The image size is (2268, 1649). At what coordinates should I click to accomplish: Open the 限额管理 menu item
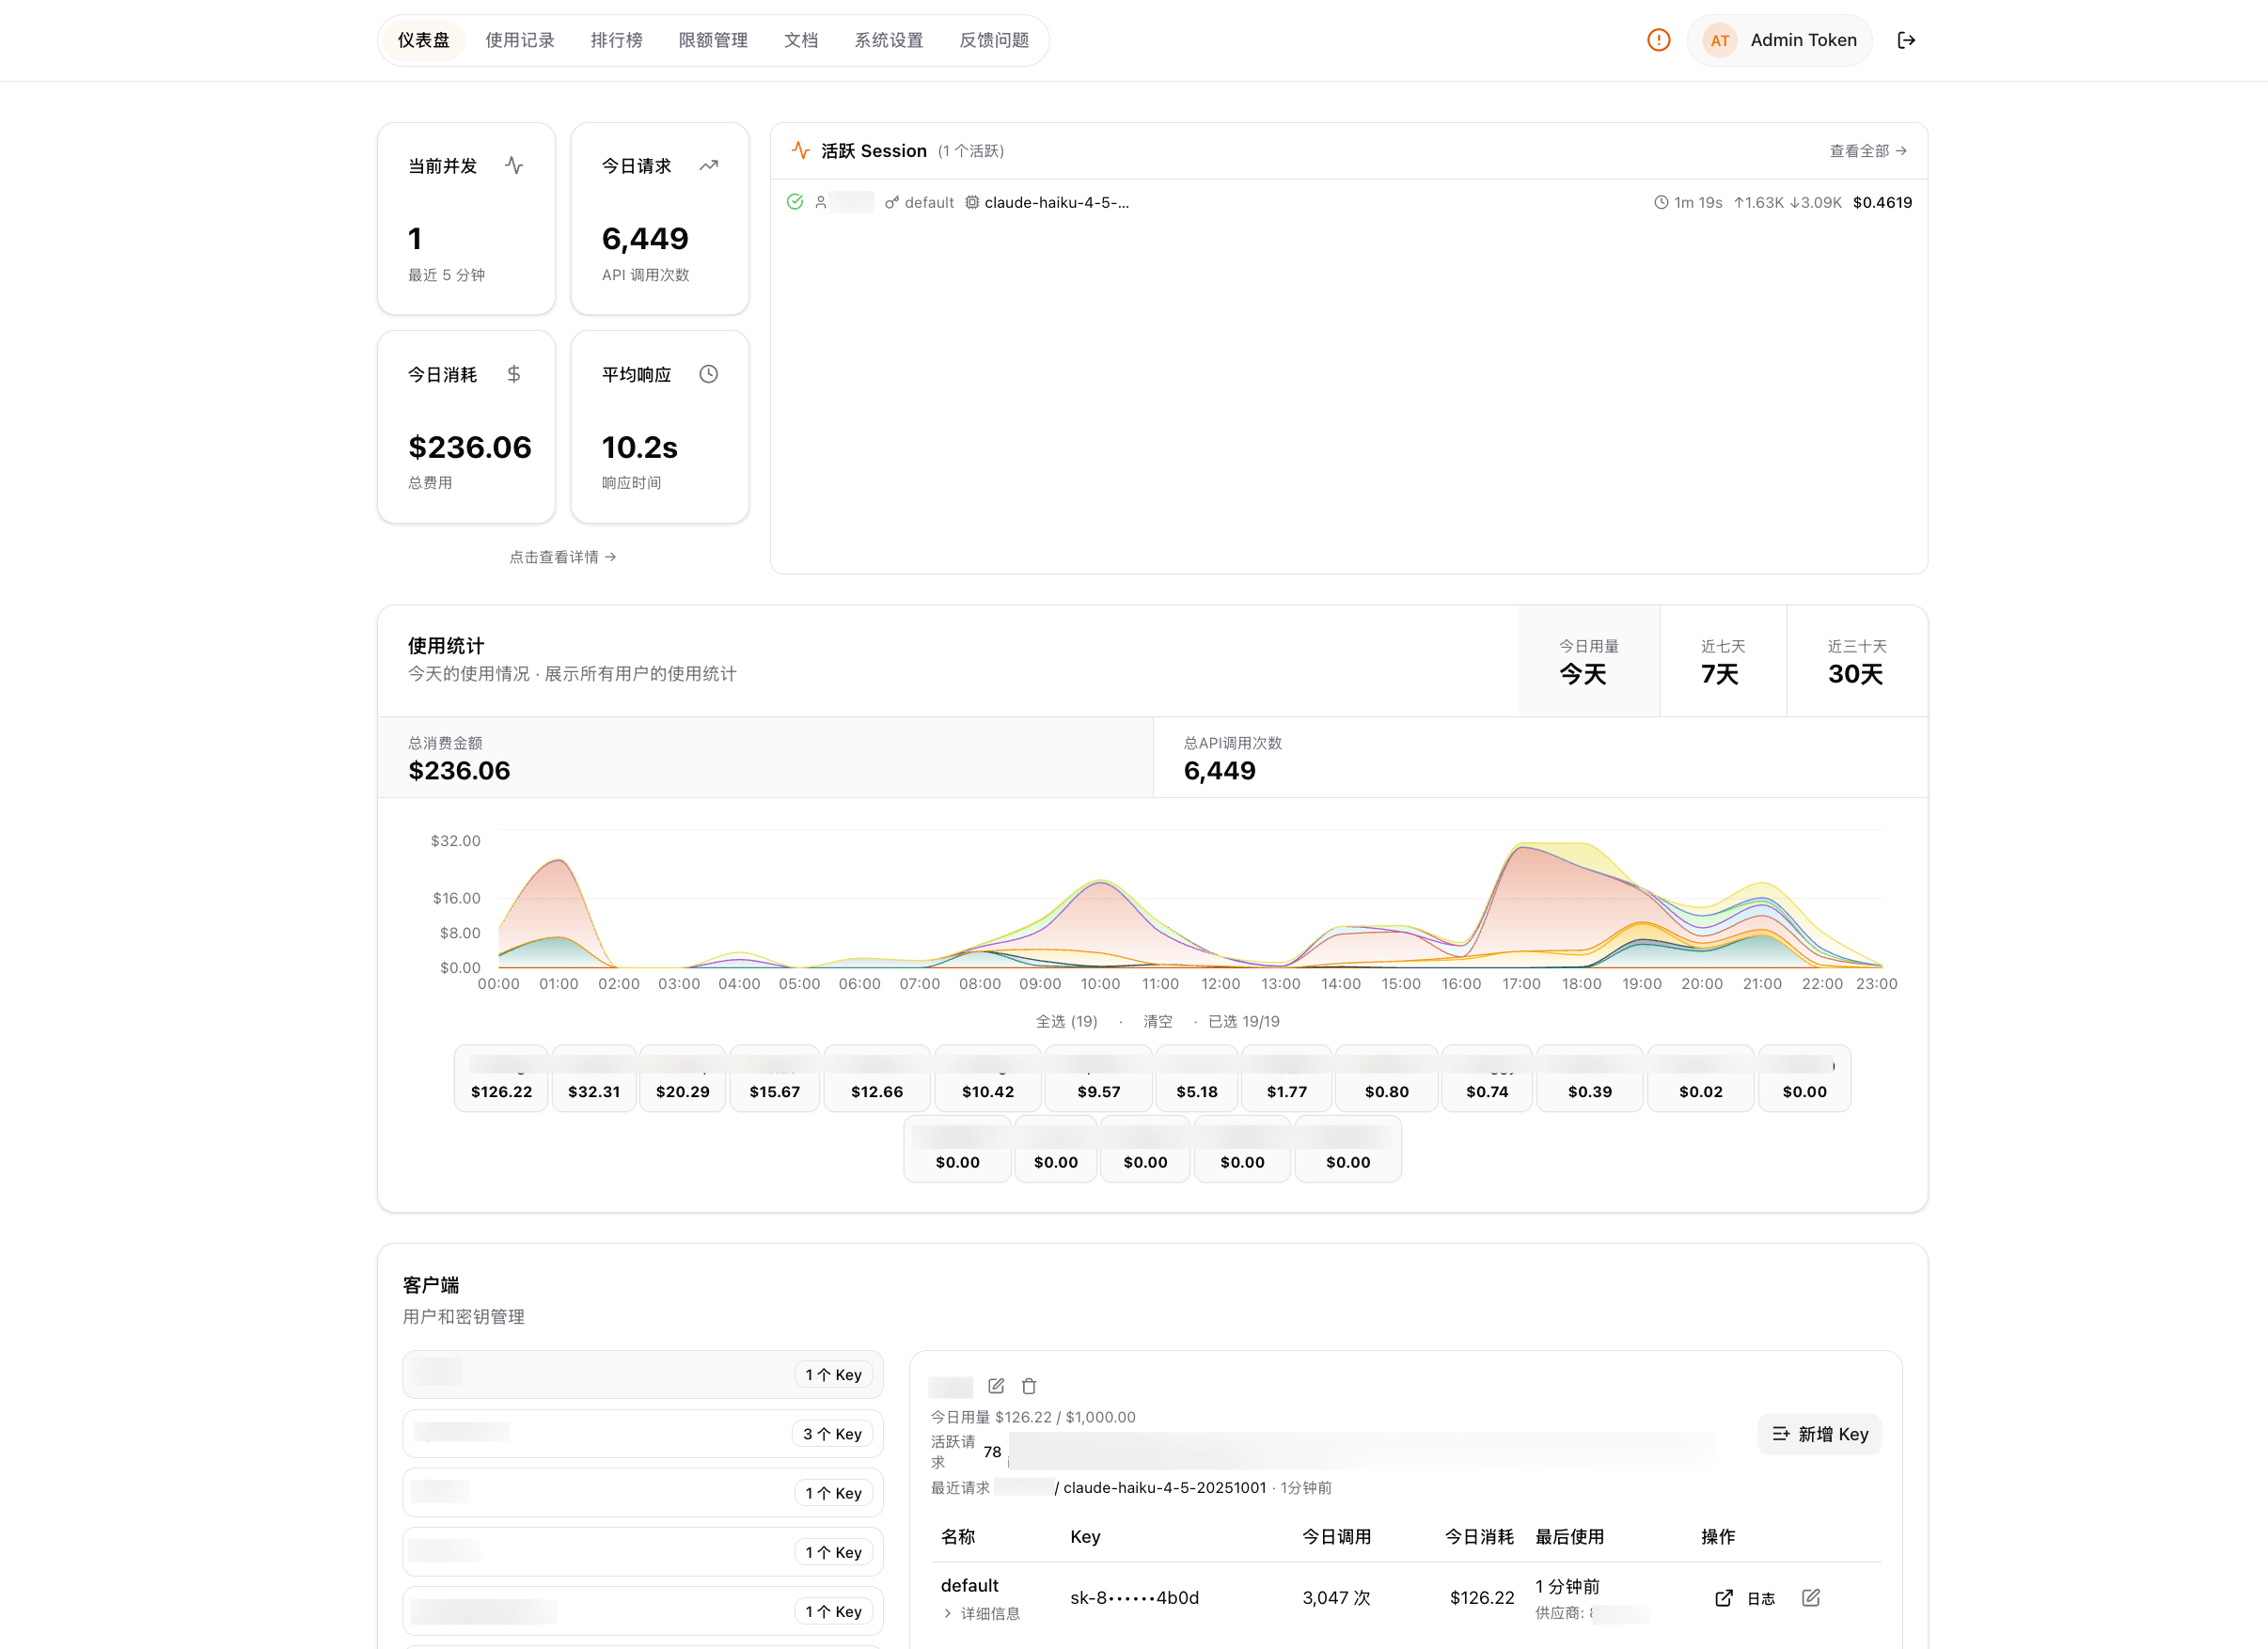tap(712, 40)
